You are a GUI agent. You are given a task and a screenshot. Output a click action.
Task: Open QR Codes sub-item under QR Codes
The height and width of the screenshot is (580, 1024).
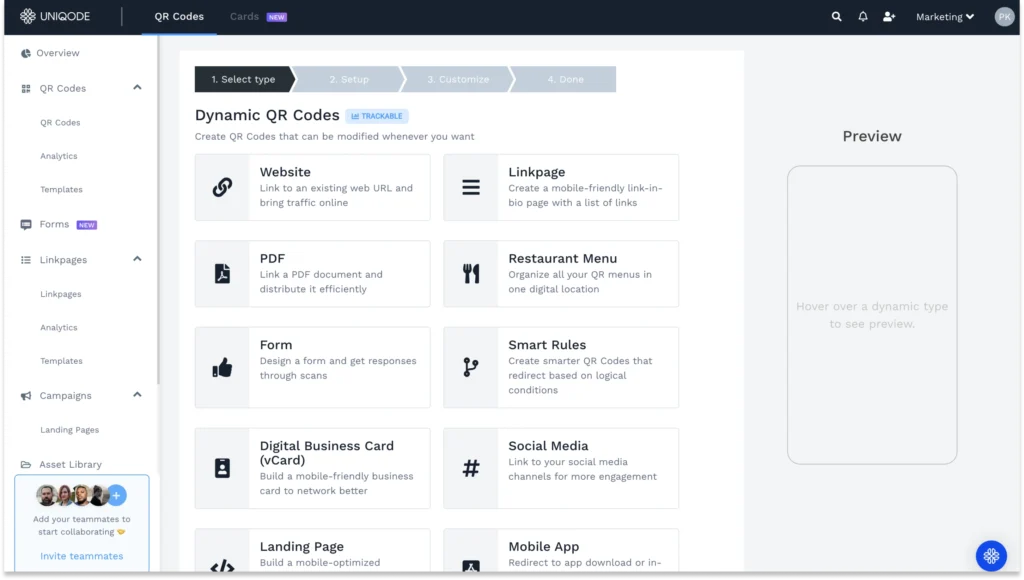coord(60,122)
